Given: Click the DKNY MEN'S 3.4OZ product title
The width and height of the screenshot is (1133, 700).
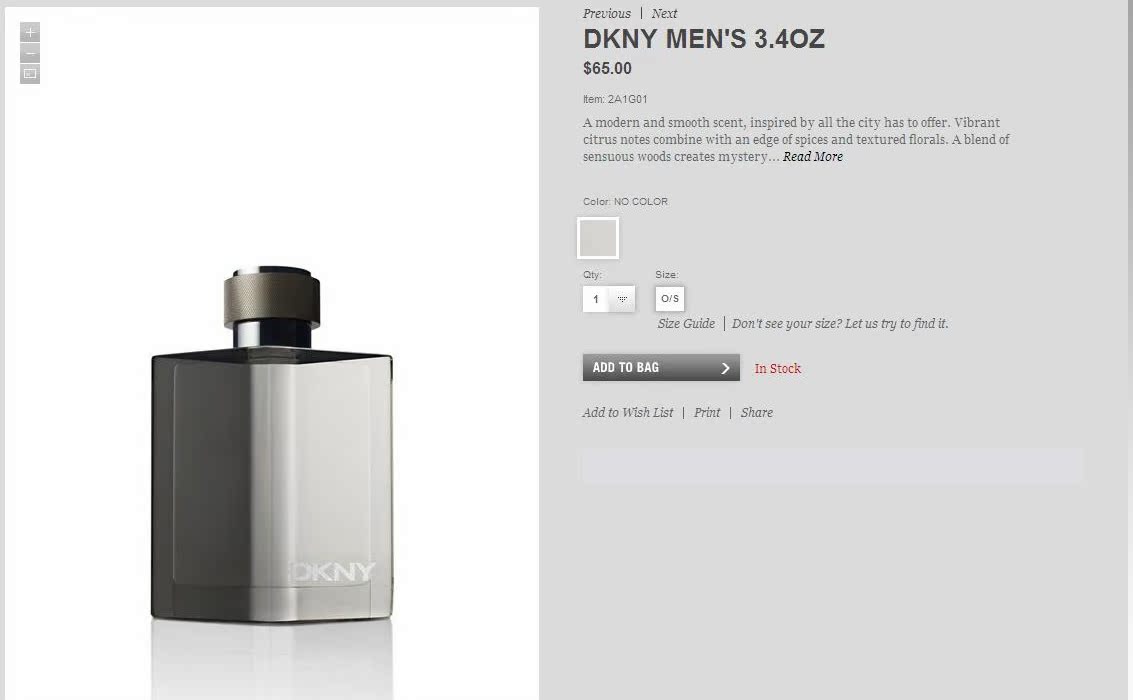Looking at the screenshot, I should (704, 39).
